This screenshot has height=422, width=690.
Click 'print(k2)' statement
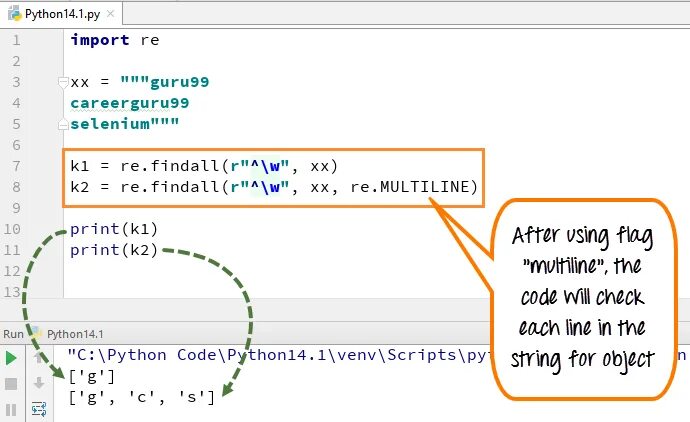[x=114, y=250]
